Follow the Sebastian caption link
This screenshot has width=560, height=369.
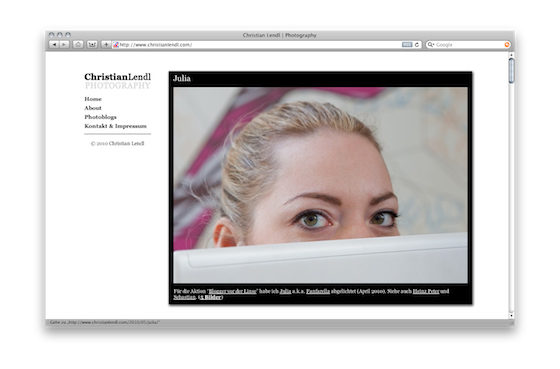click(x=185, y=297)
